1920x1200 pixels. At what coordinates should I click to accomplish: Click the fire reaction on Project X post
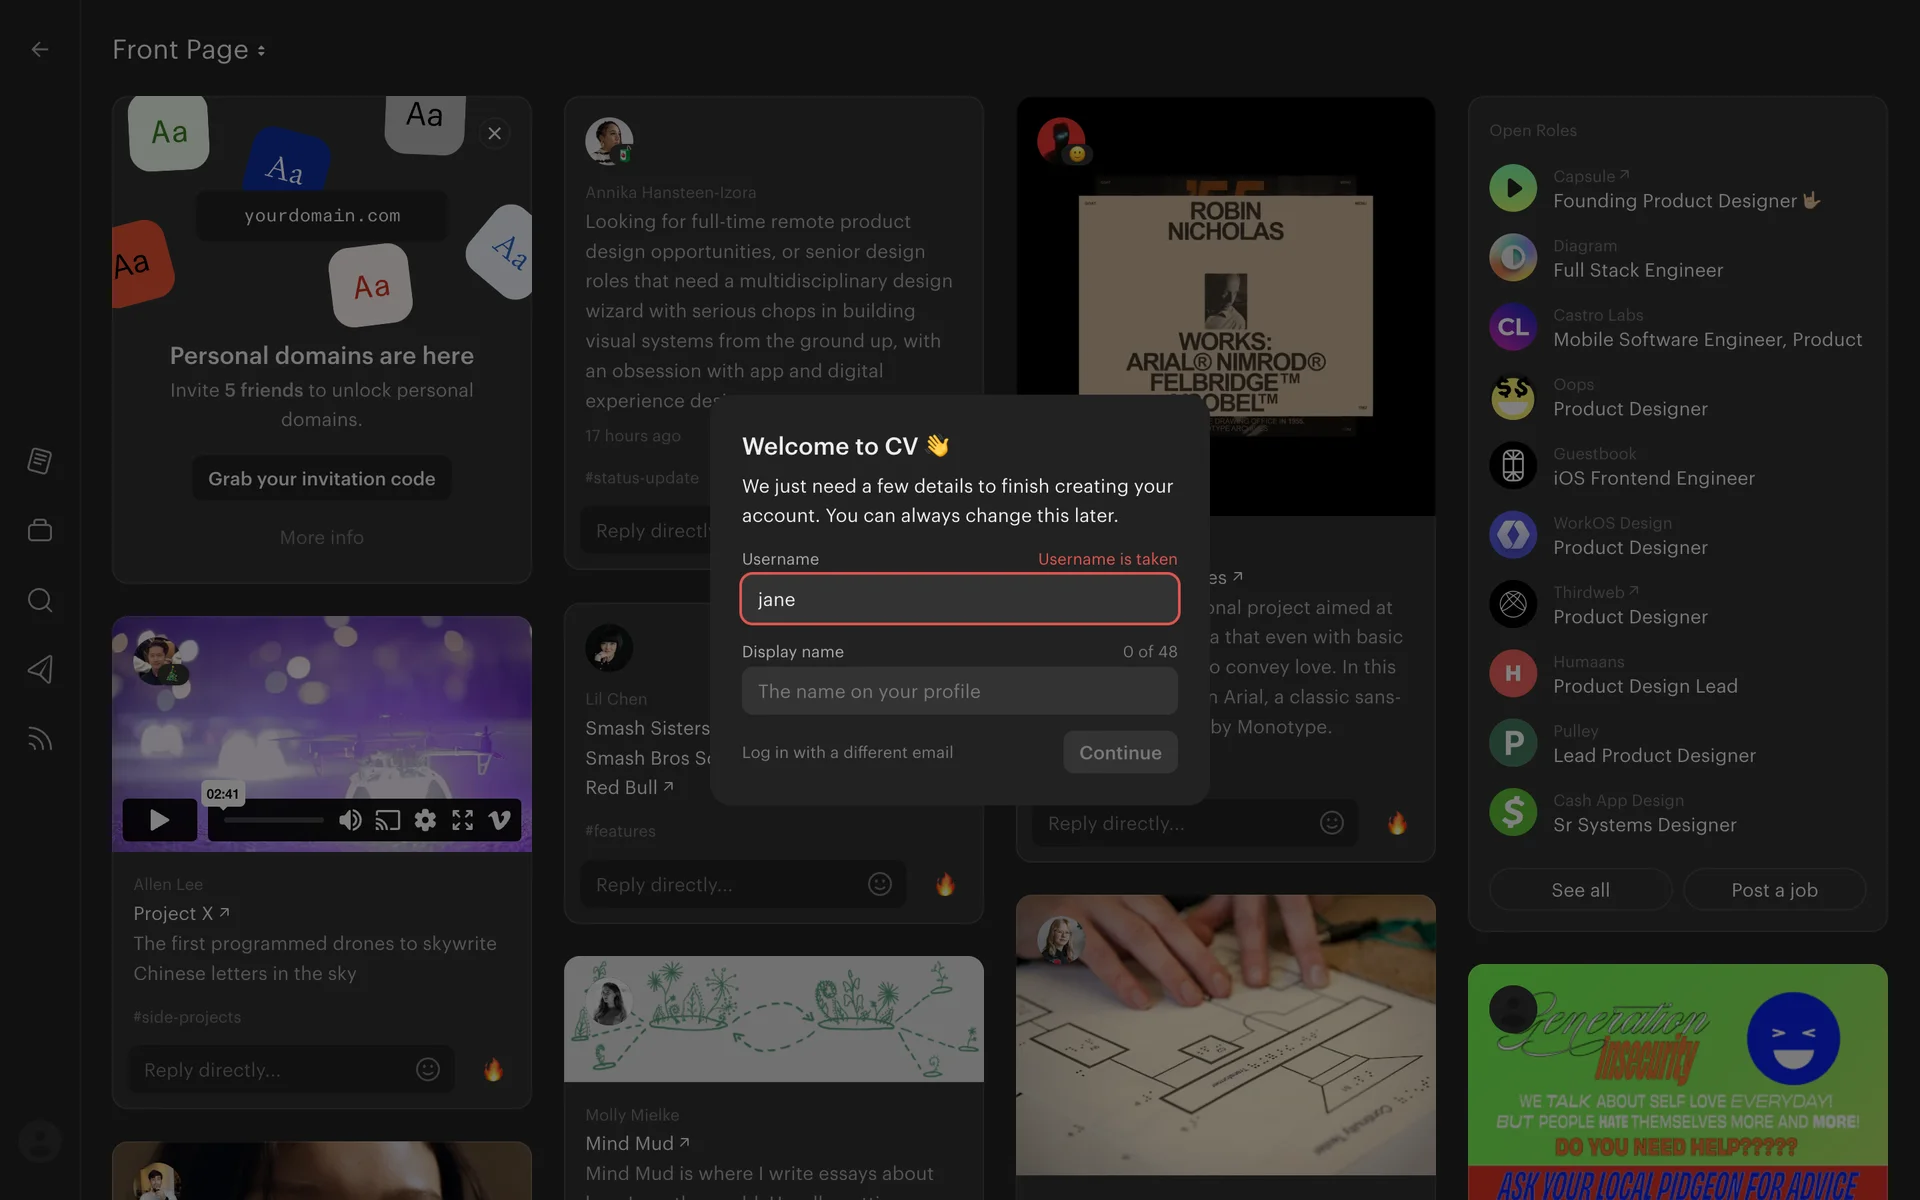(493, 1070)
